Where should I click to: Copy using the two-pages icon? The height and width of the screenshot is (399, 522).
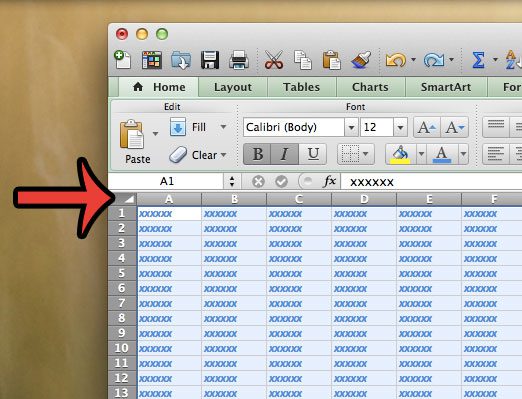tap(303, 60)
